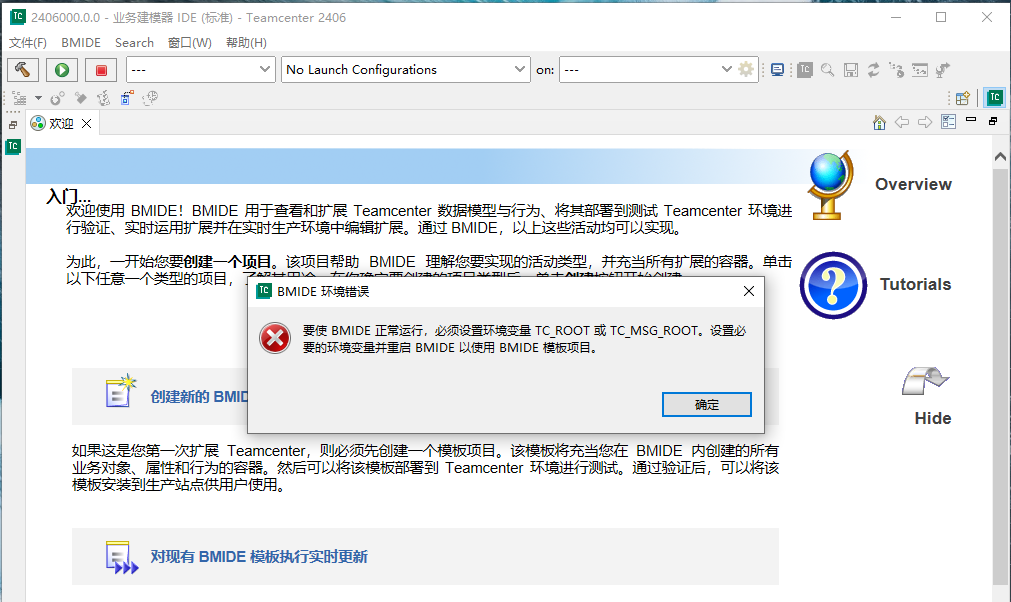1011x602 pixels.
Task: Click the tag icon in second toolbar
Action: click(81, 98)
